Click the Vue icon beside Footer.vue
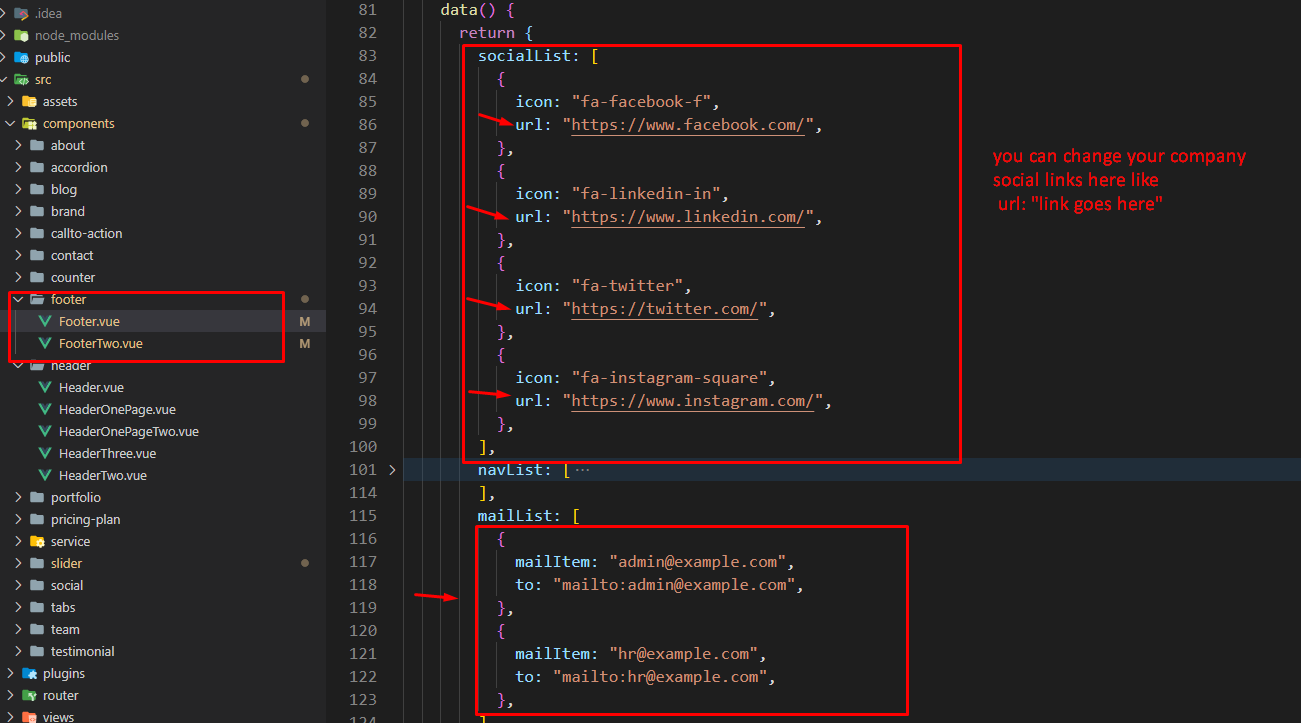The width and height of the screenshot is (1301, 723). point(44,321)
